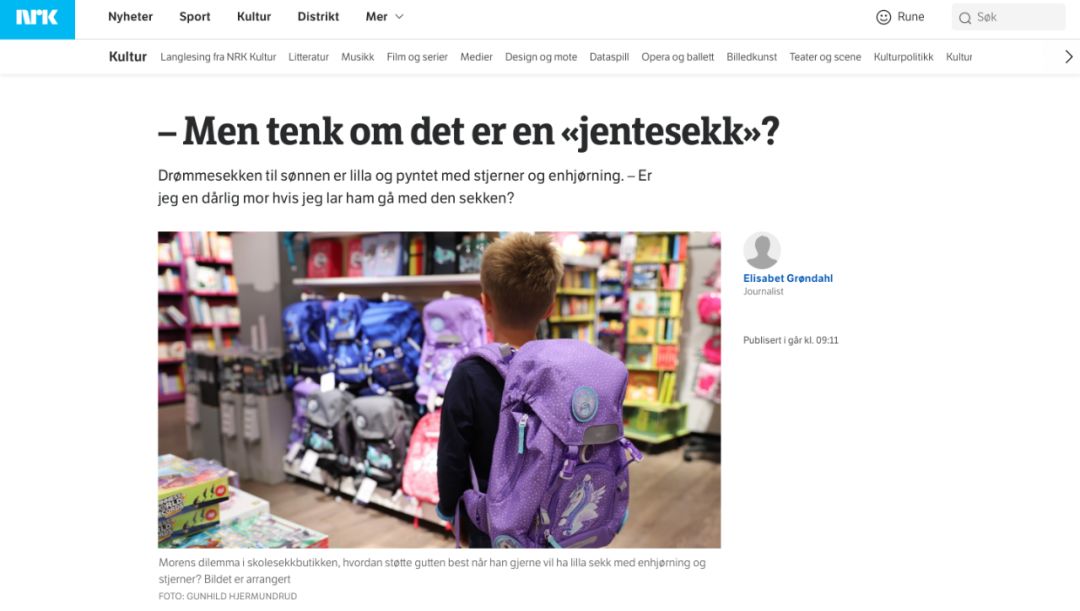1080x611 pixels.
Task: Open the Nyheter menu item
Action: tap(130, 17)
